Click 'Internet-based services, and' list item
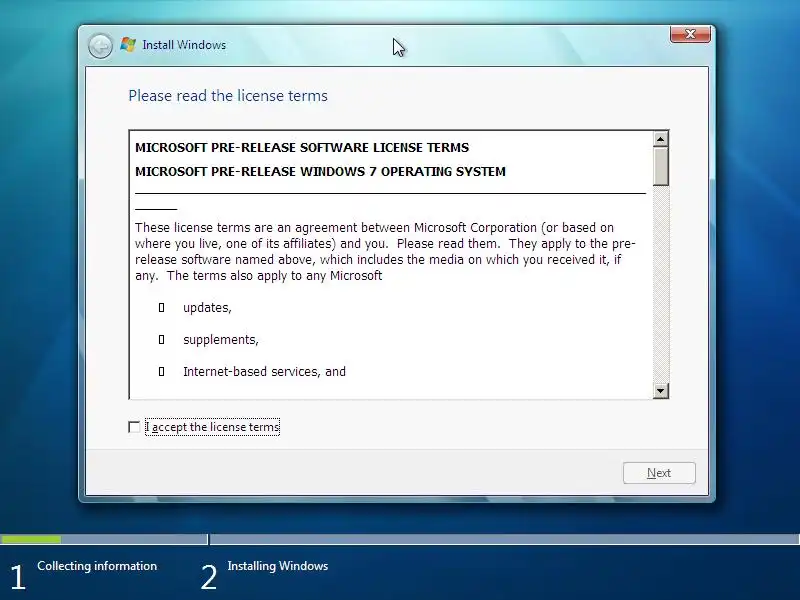This screenshot has height=600, width=800. click(264, 371)
